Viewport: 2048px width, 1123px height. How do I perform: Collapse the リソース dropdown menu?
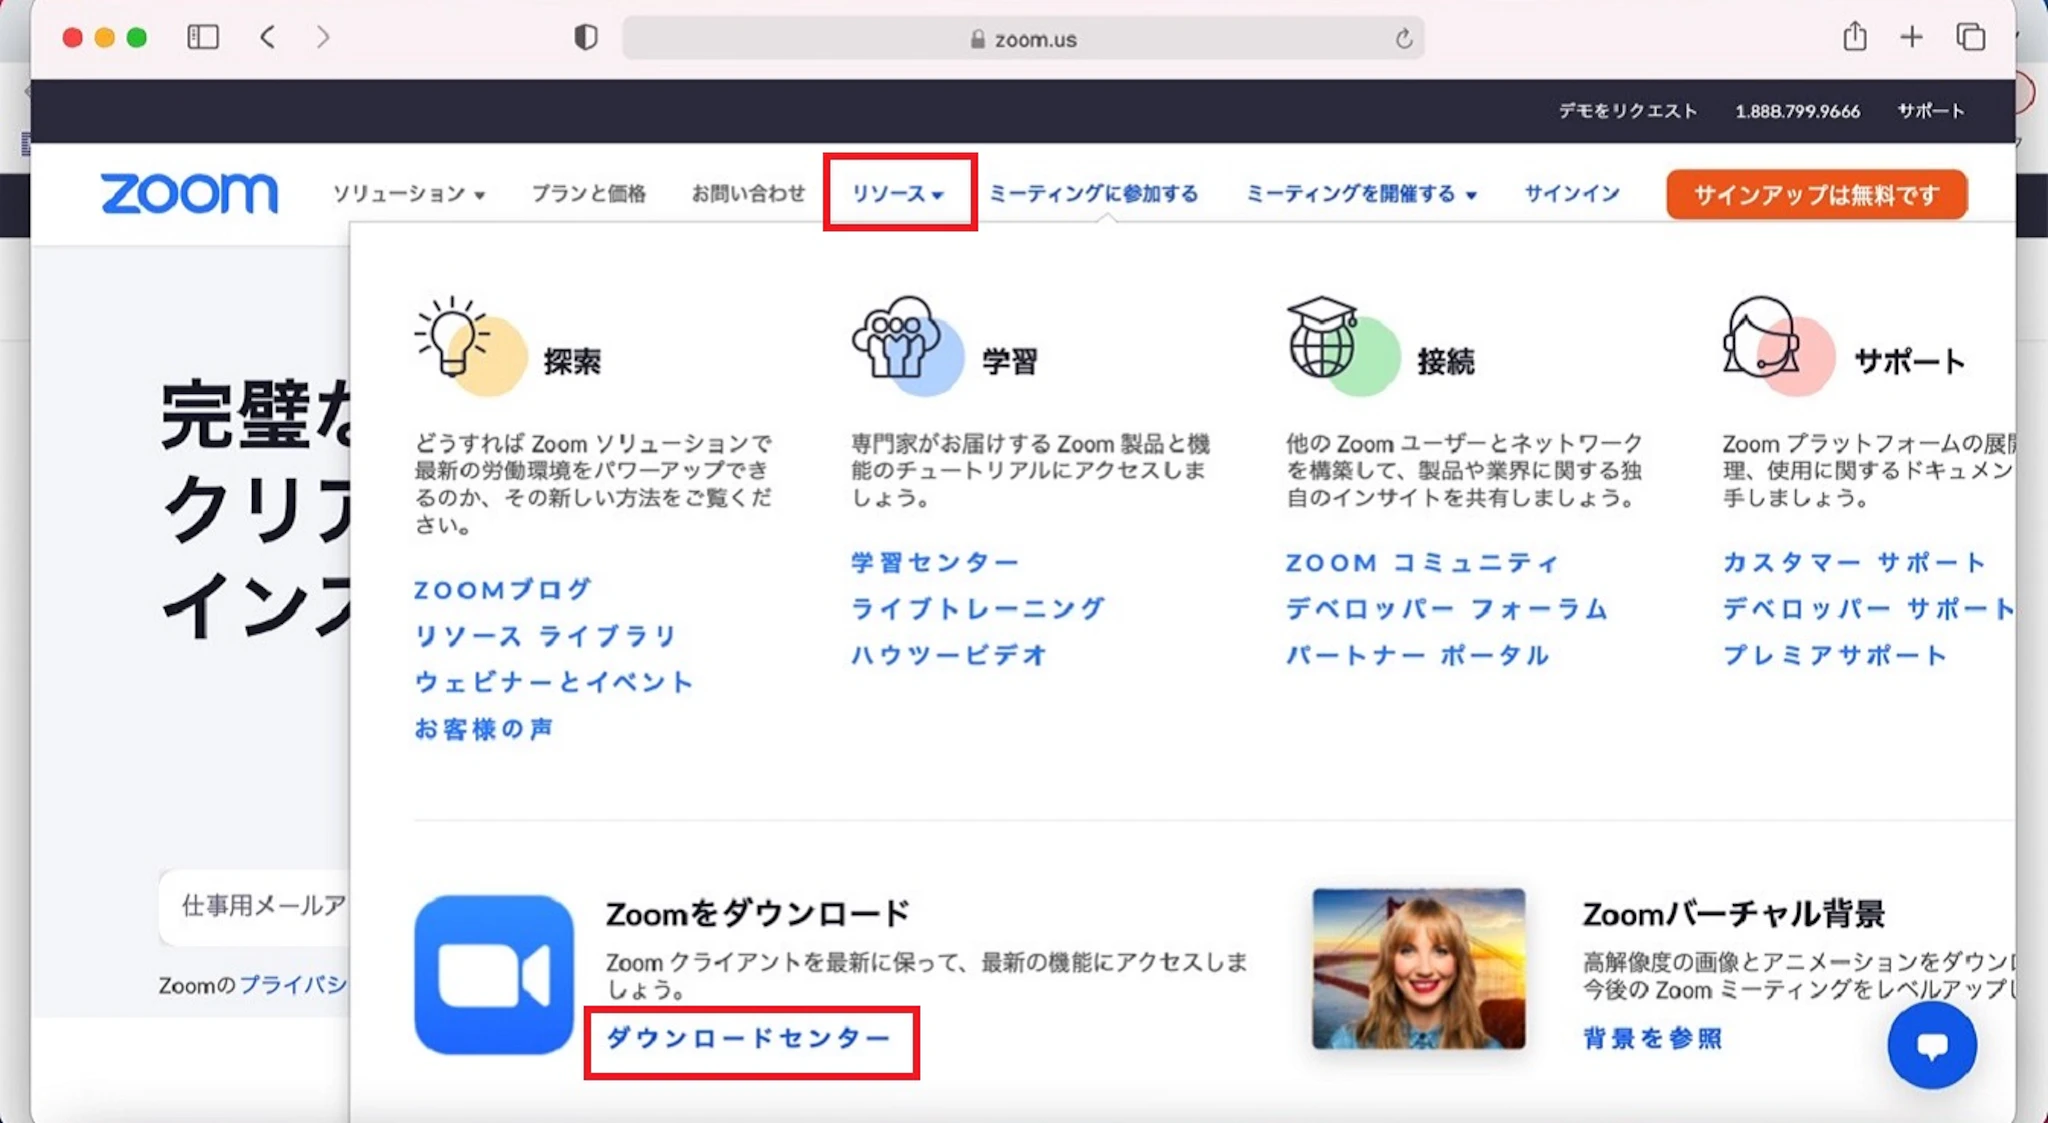[898, 194]
